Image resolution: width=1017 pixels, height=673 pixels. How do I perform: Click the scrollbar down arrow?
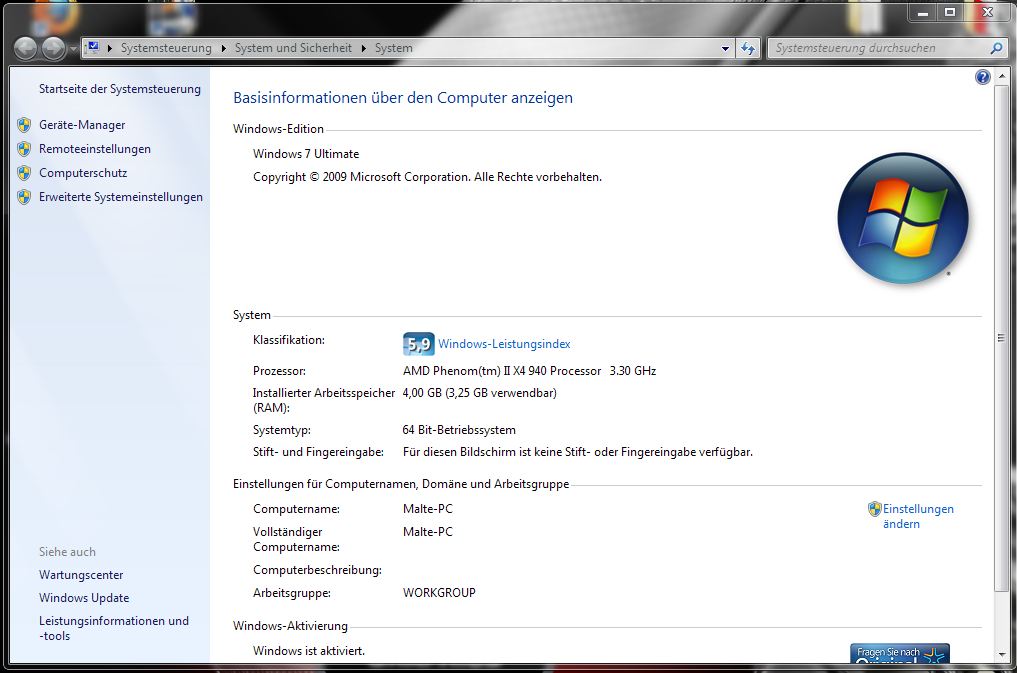1001,655
